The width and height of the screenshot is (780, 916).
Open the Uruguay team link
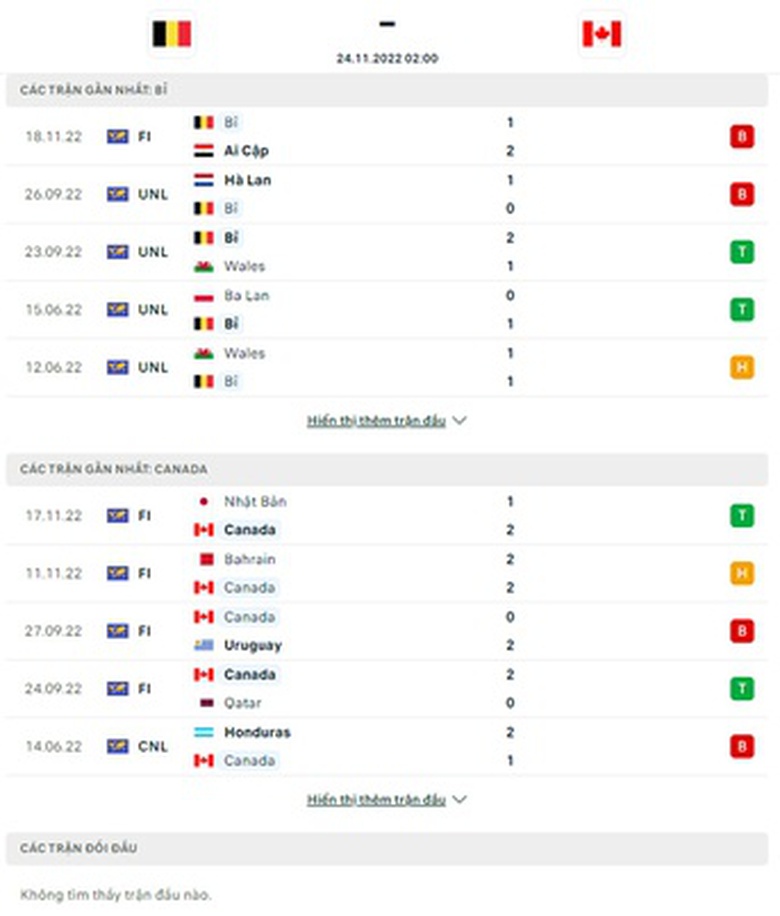(x=252, y=646)
